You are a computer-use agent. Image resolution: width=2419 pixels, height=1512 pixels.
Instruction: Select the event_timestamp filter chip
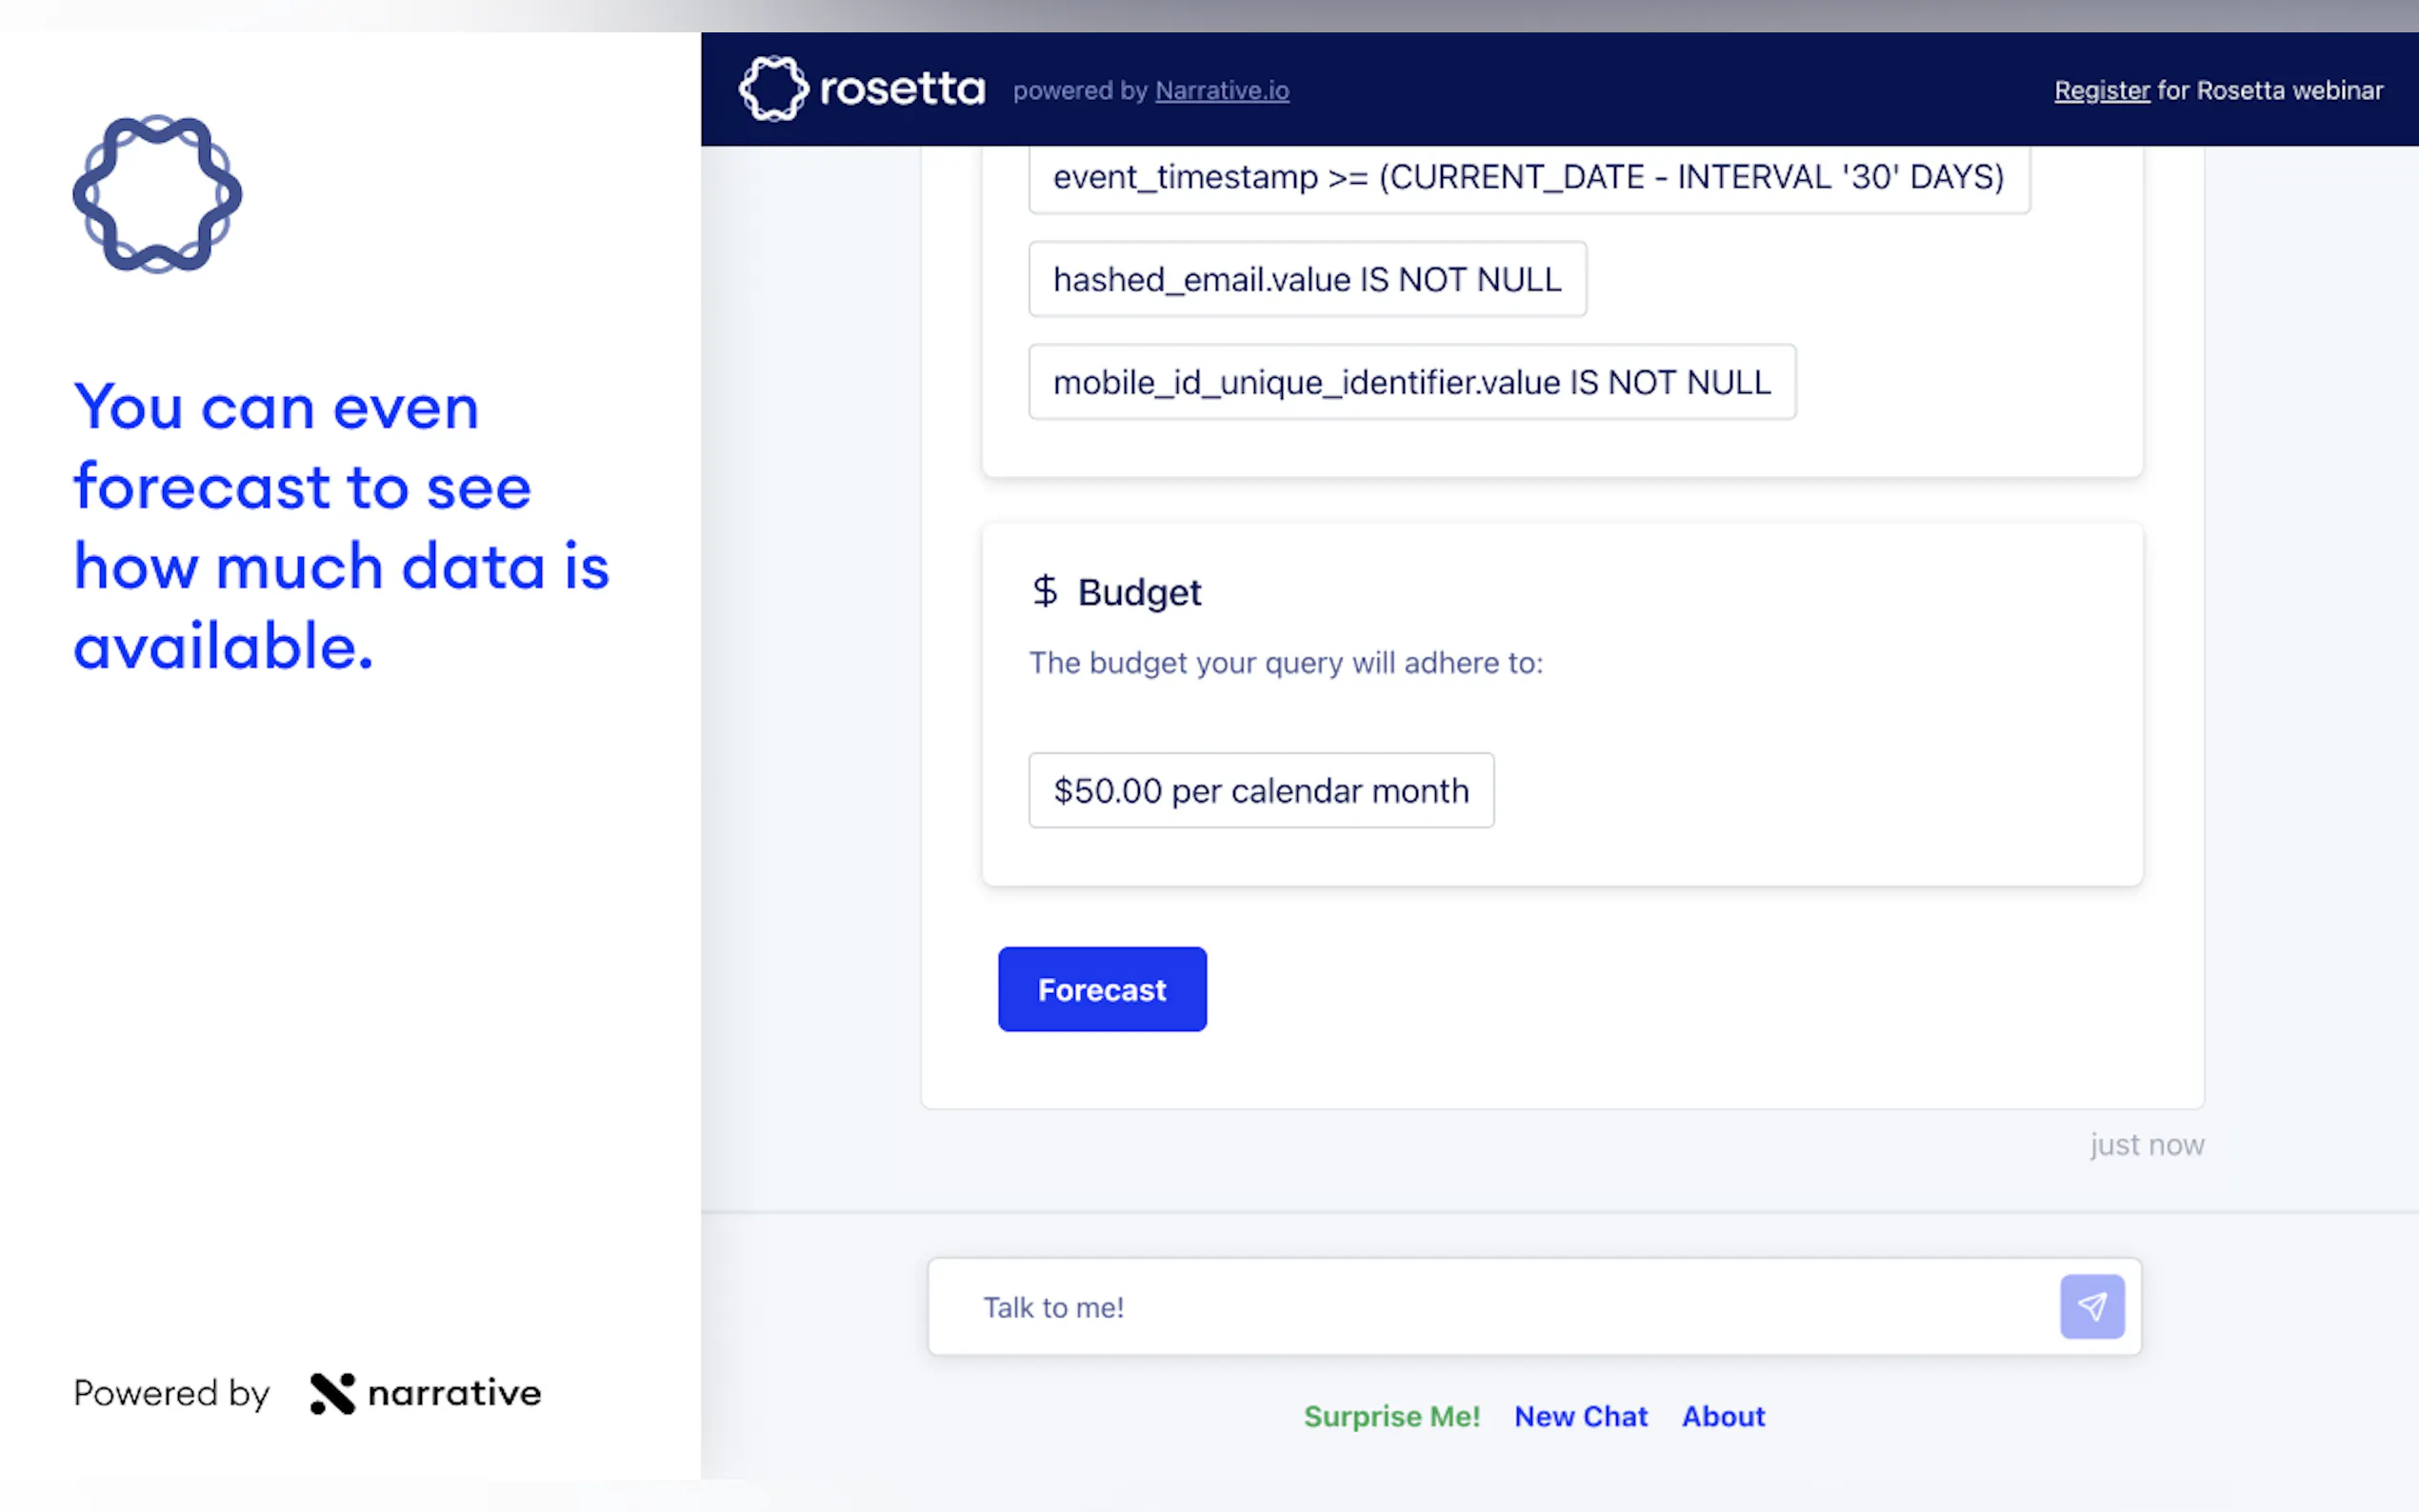coord(1528,178)
